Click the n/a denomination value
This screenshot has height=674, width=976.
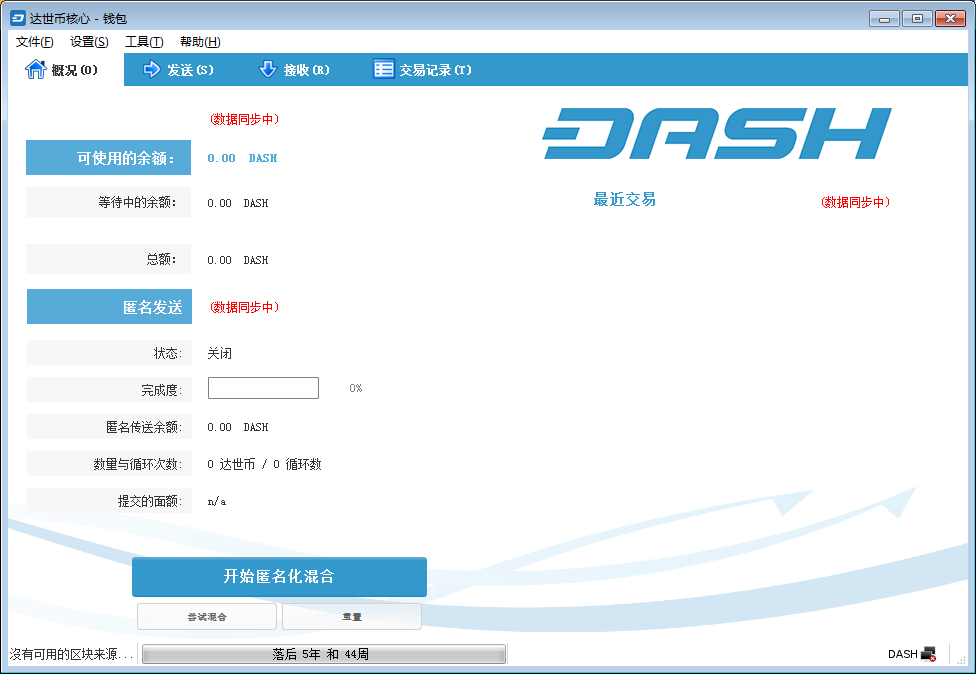(x=217, y=501)
